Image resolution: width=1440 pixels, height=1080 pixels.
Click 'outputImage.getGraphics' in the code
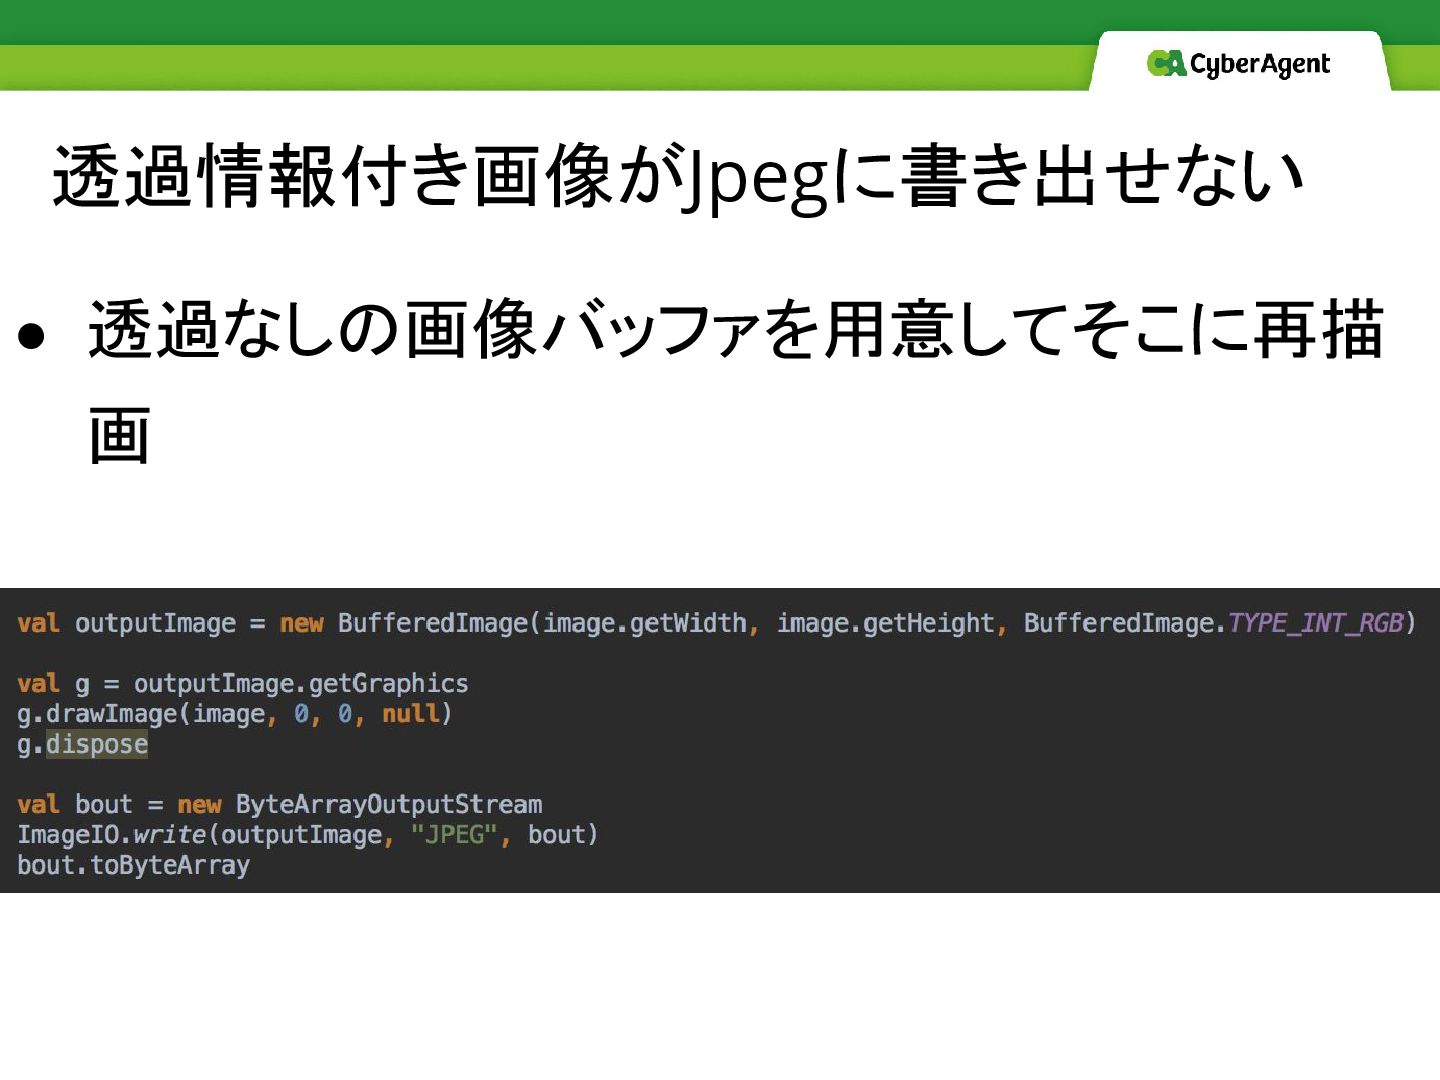click(x=301, y=684)
